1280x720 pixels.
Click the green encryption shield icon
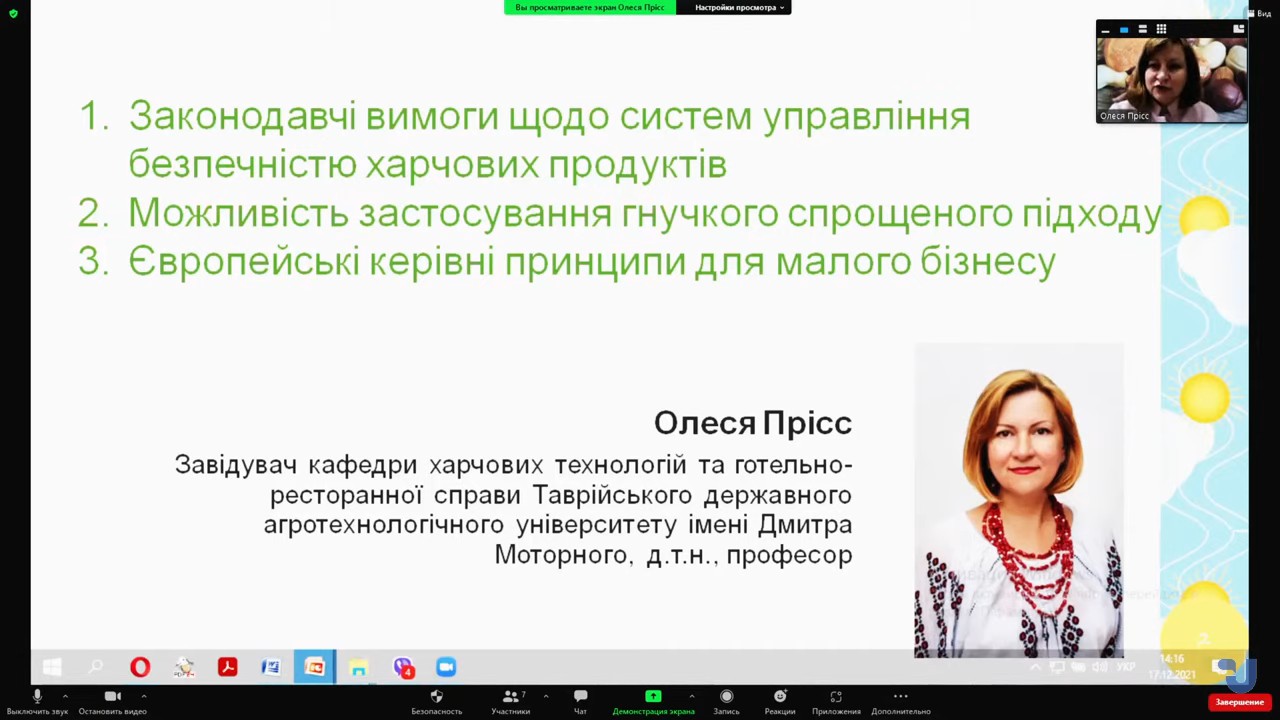click(x=13, y=13)
